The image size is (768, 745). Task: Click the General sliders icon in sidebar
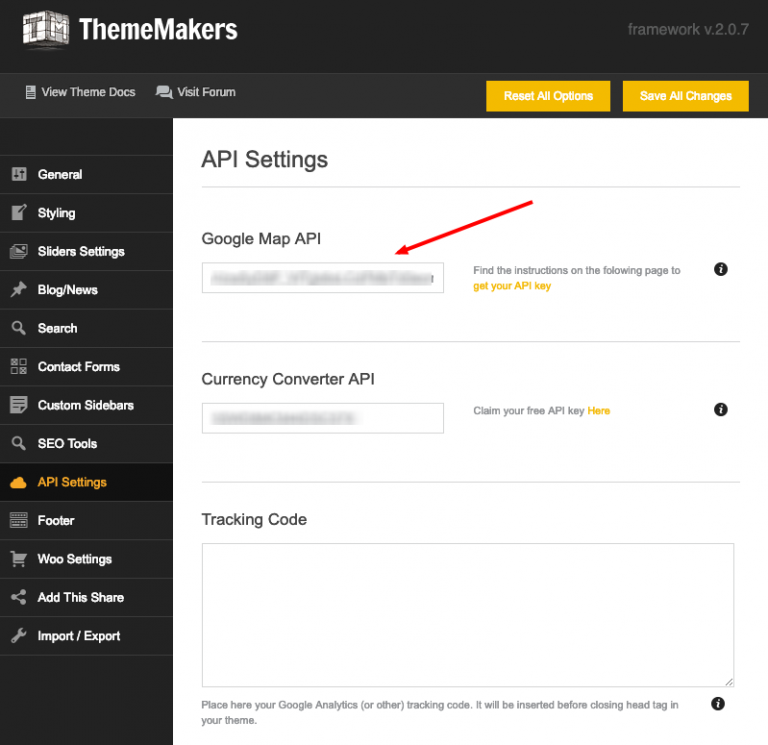19,174
